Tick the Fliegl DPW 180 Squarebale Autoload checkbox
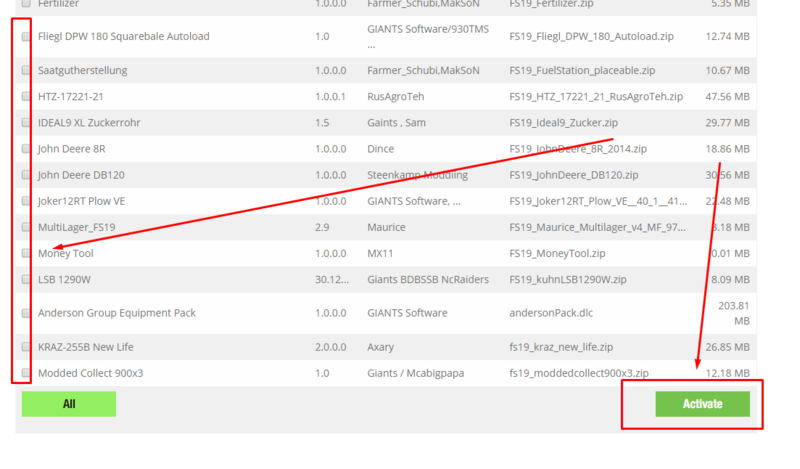This screenshot has width=800, height=469. [26, 37]
